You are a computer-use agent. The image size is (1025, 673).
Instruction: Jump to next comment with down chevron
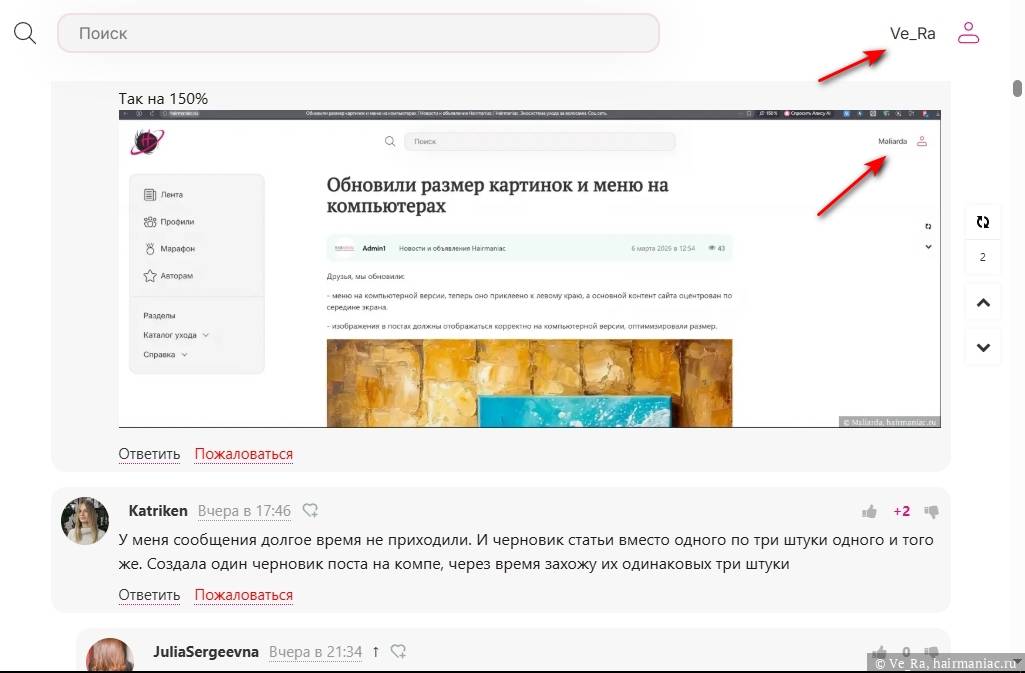(x=983, y=347)
